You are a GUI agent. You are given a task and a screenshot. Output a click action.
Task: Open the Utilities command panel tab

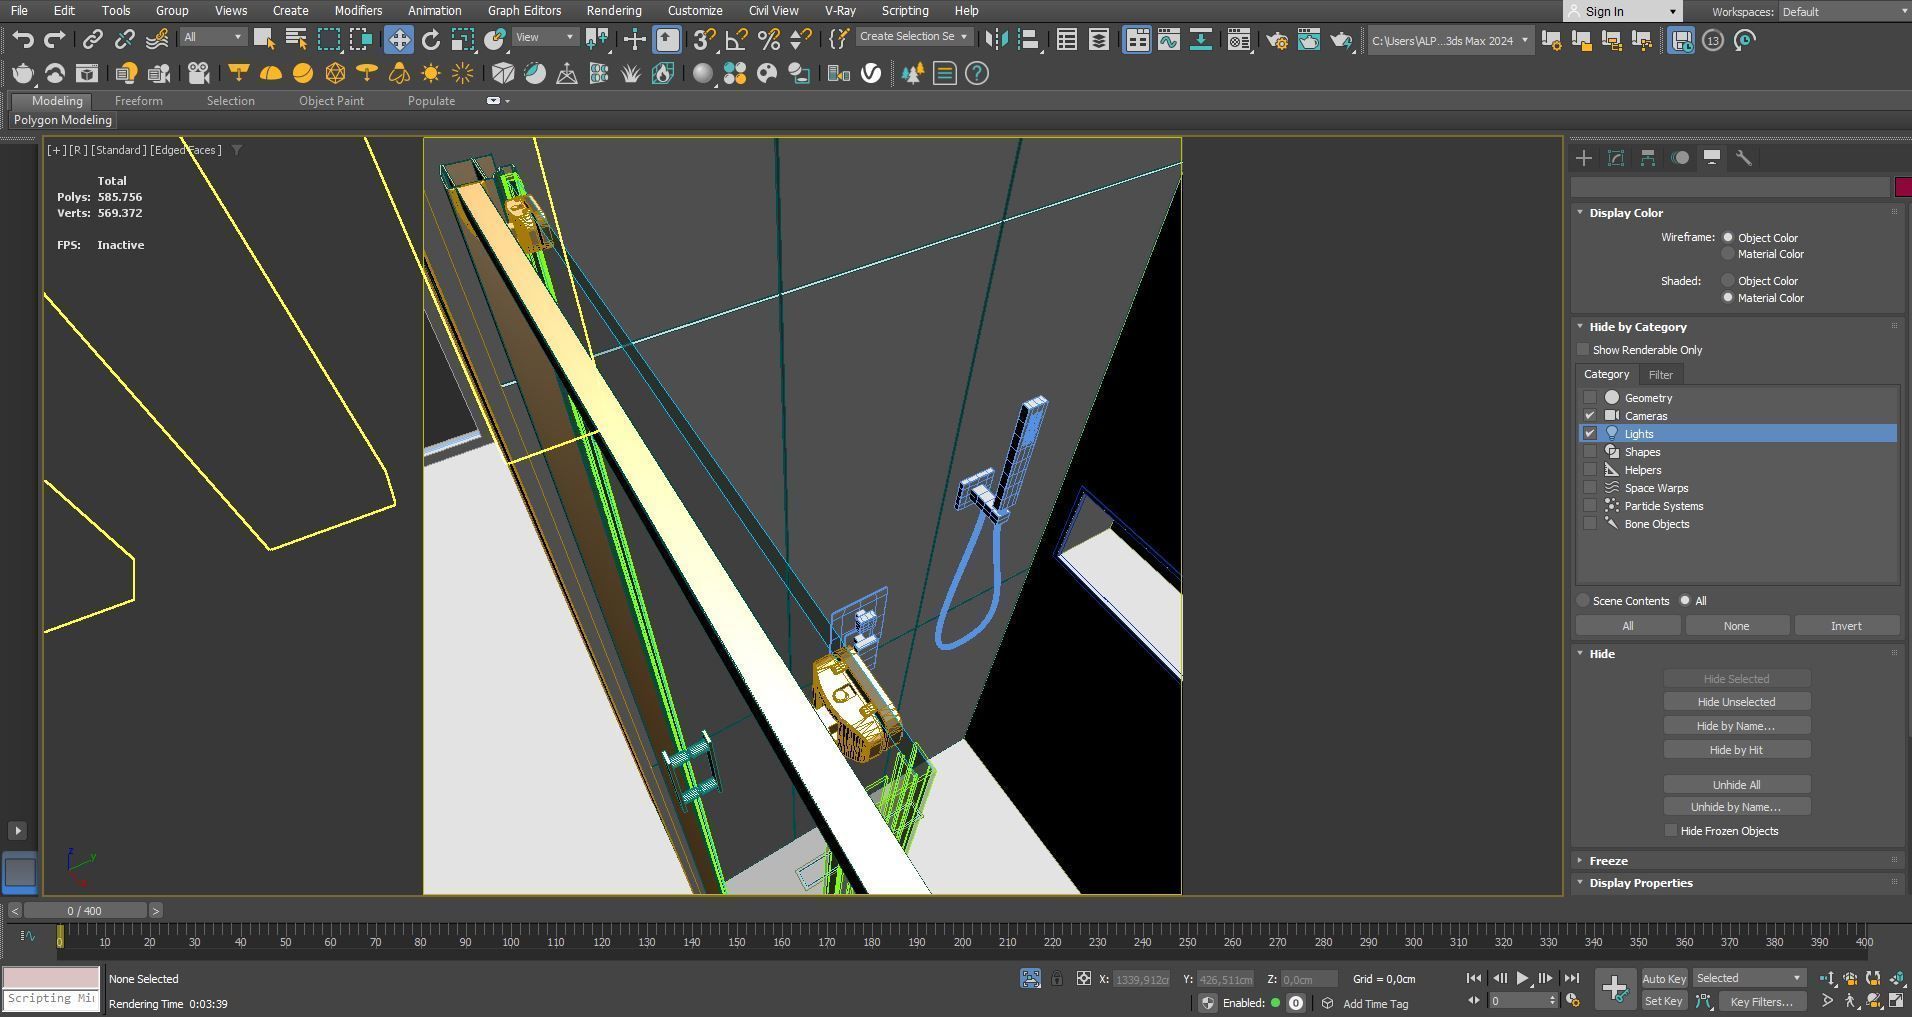coord(1744,158)
